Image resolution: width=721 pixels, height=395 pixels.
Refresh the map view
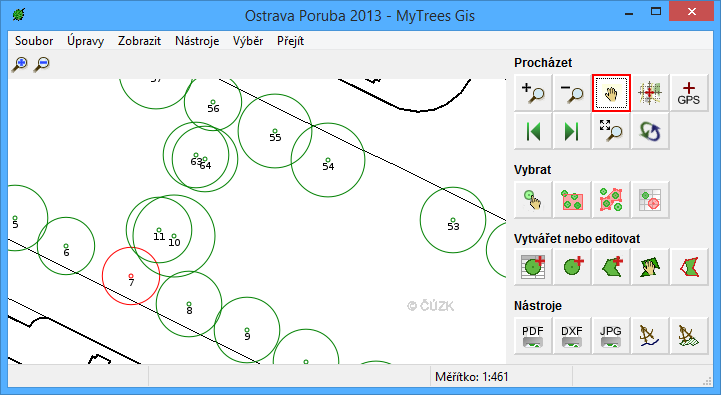point(650,132)
